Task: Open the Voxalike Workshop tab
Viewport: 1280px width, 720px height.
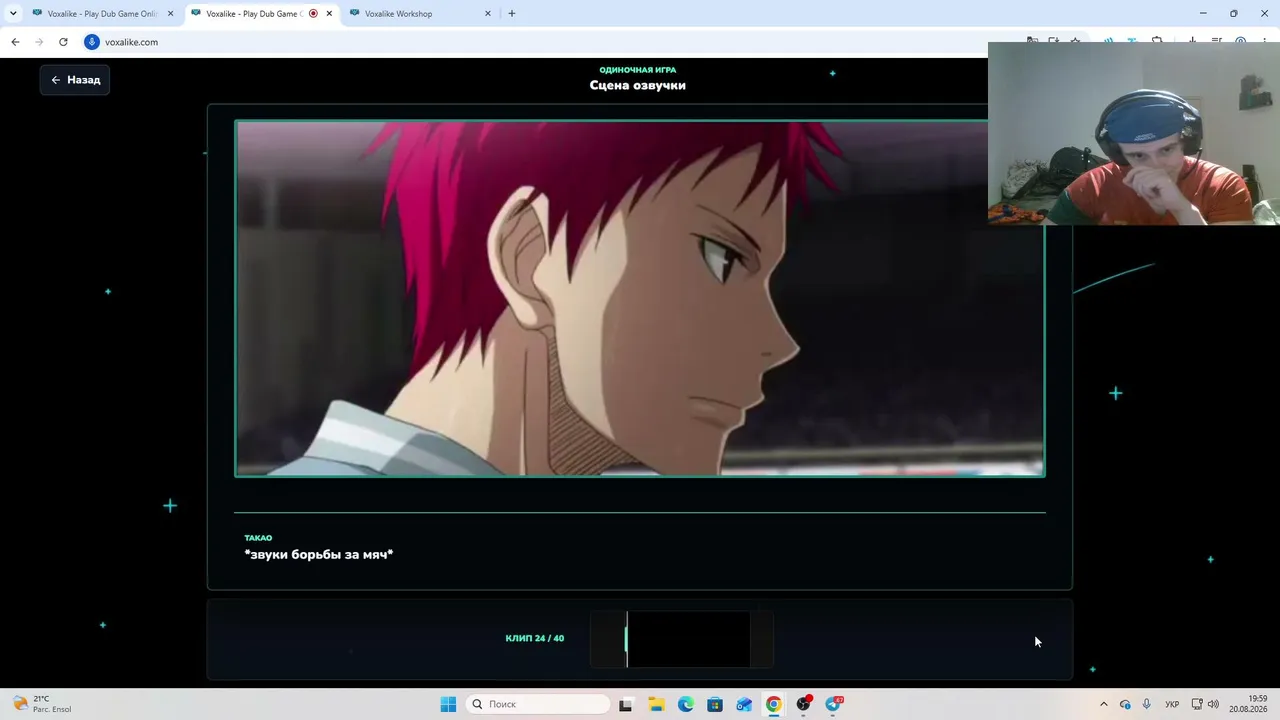Action: [x=420, y=14]
